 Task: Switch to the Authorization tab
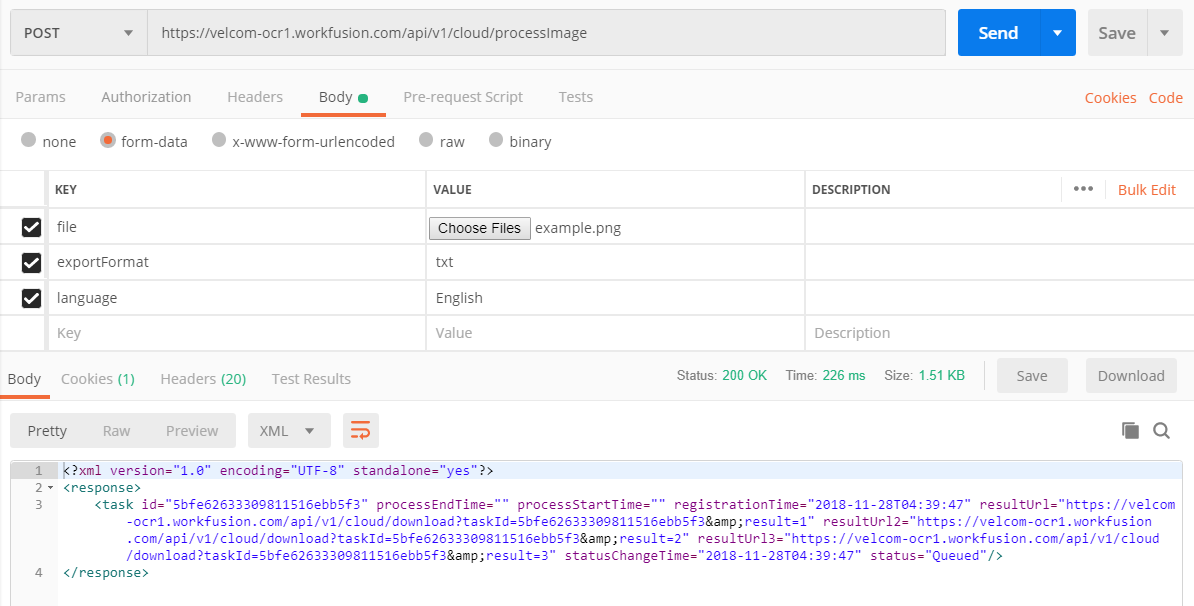(x=146, y=97)
